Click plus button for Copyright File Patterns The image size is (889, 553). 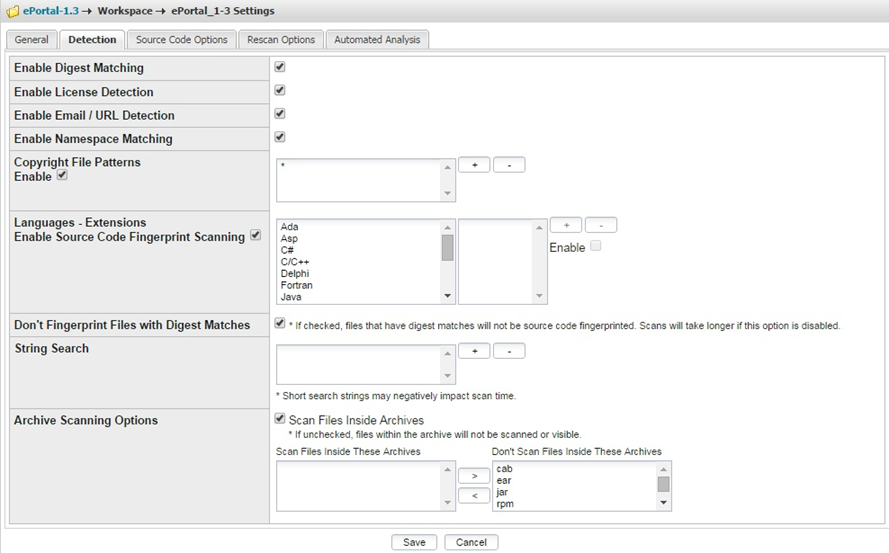tap(474, 165)
